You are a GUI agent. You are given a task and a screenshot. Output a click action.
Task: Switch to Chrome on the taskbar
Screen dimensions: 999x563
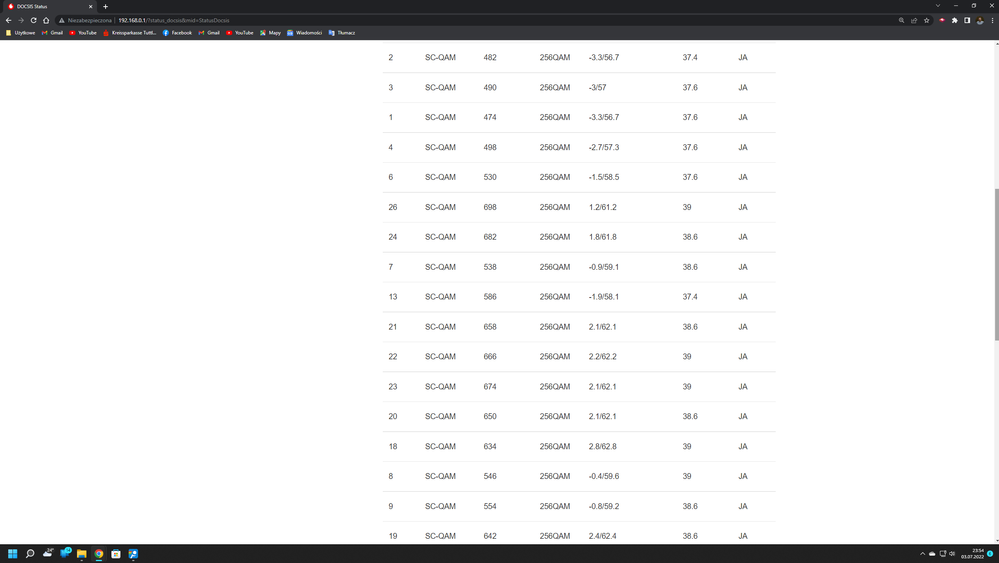click(x=99, y=553)
